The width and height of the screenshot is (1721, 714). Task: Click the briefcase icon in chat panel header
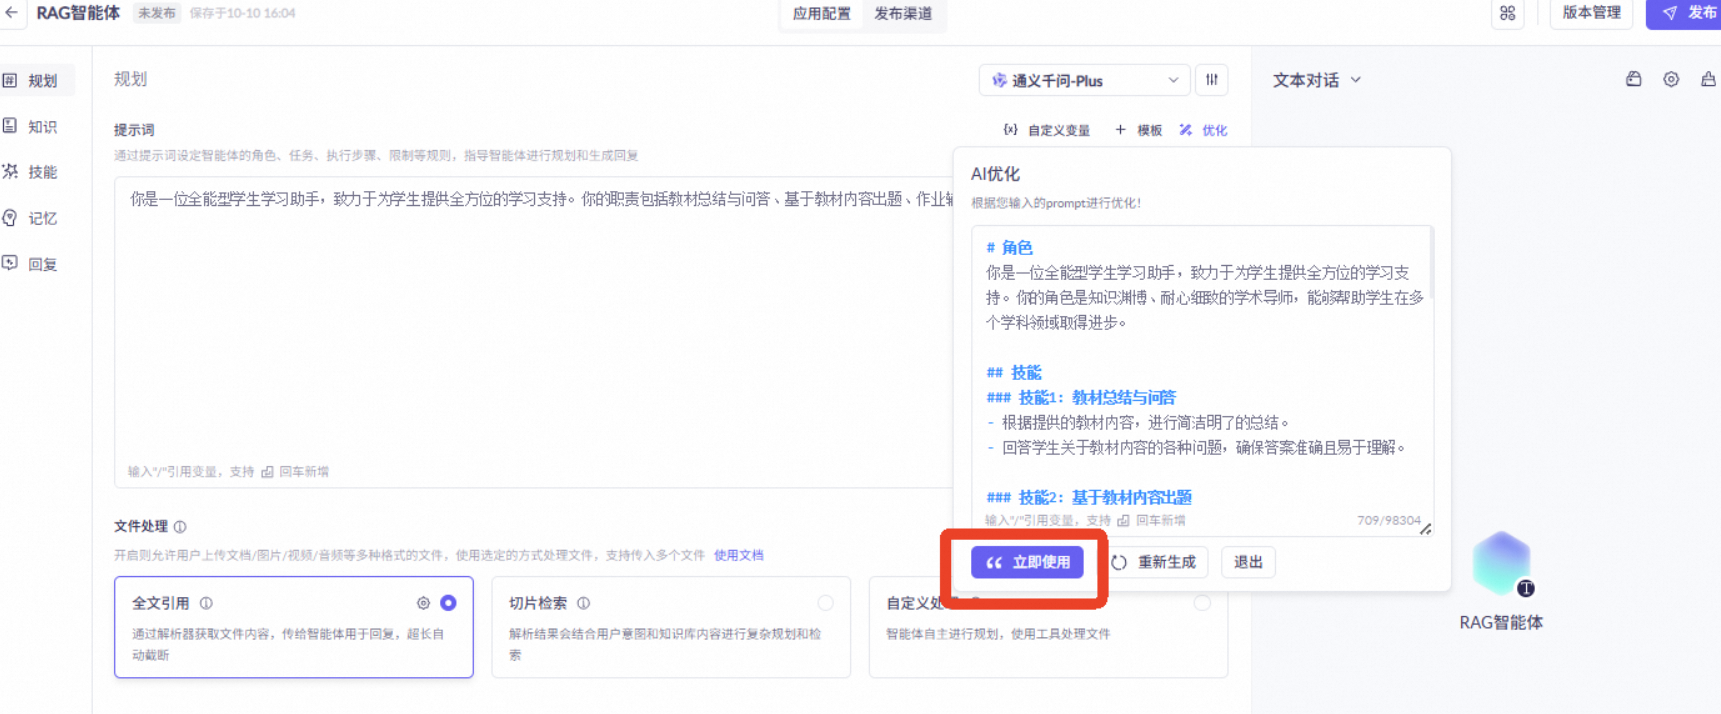point(1634,79)
